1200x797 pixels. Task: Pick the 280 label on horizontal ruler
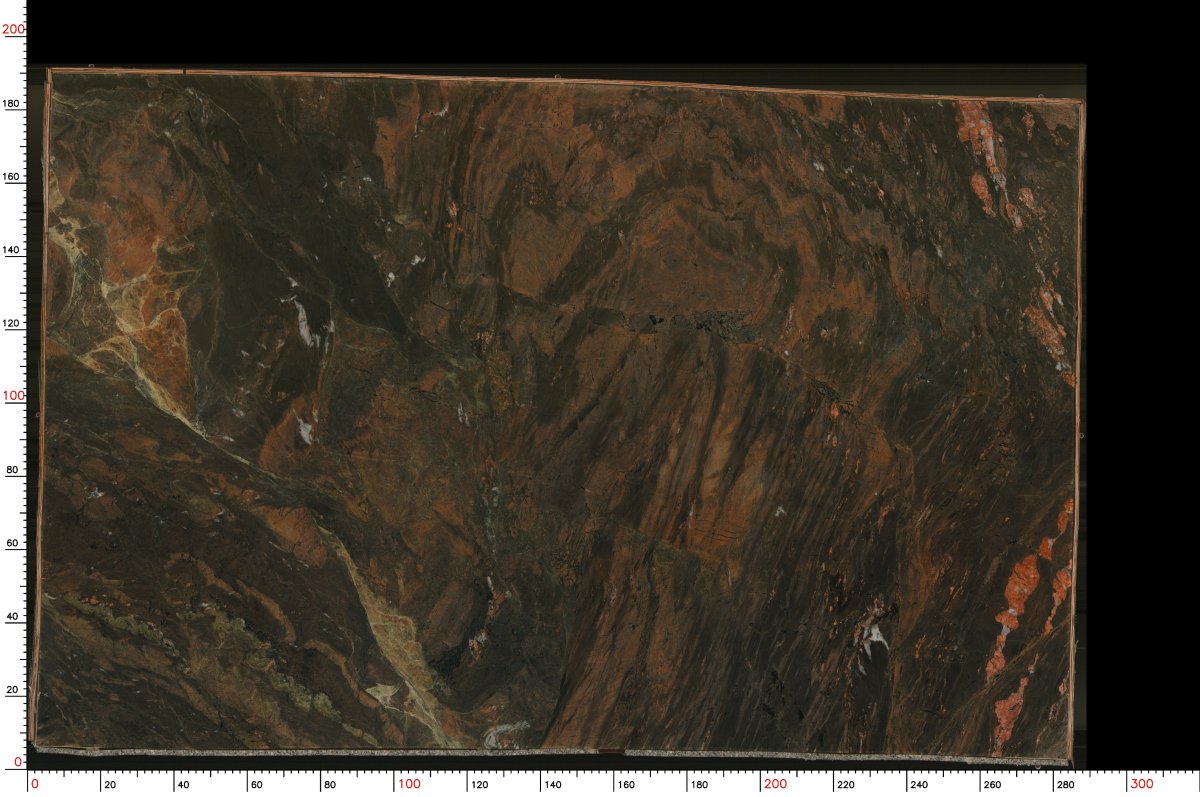click(1065, 785)
